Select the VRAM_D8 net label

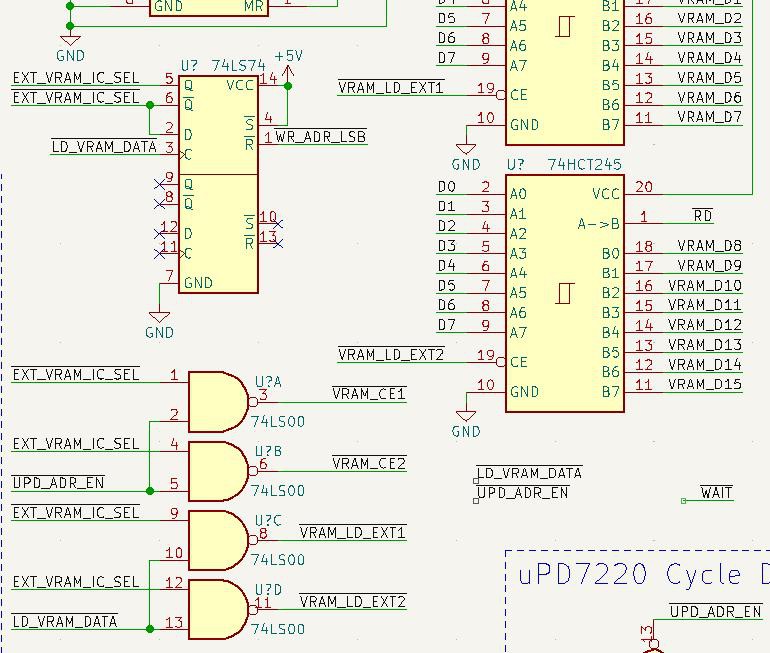point(709,245)
